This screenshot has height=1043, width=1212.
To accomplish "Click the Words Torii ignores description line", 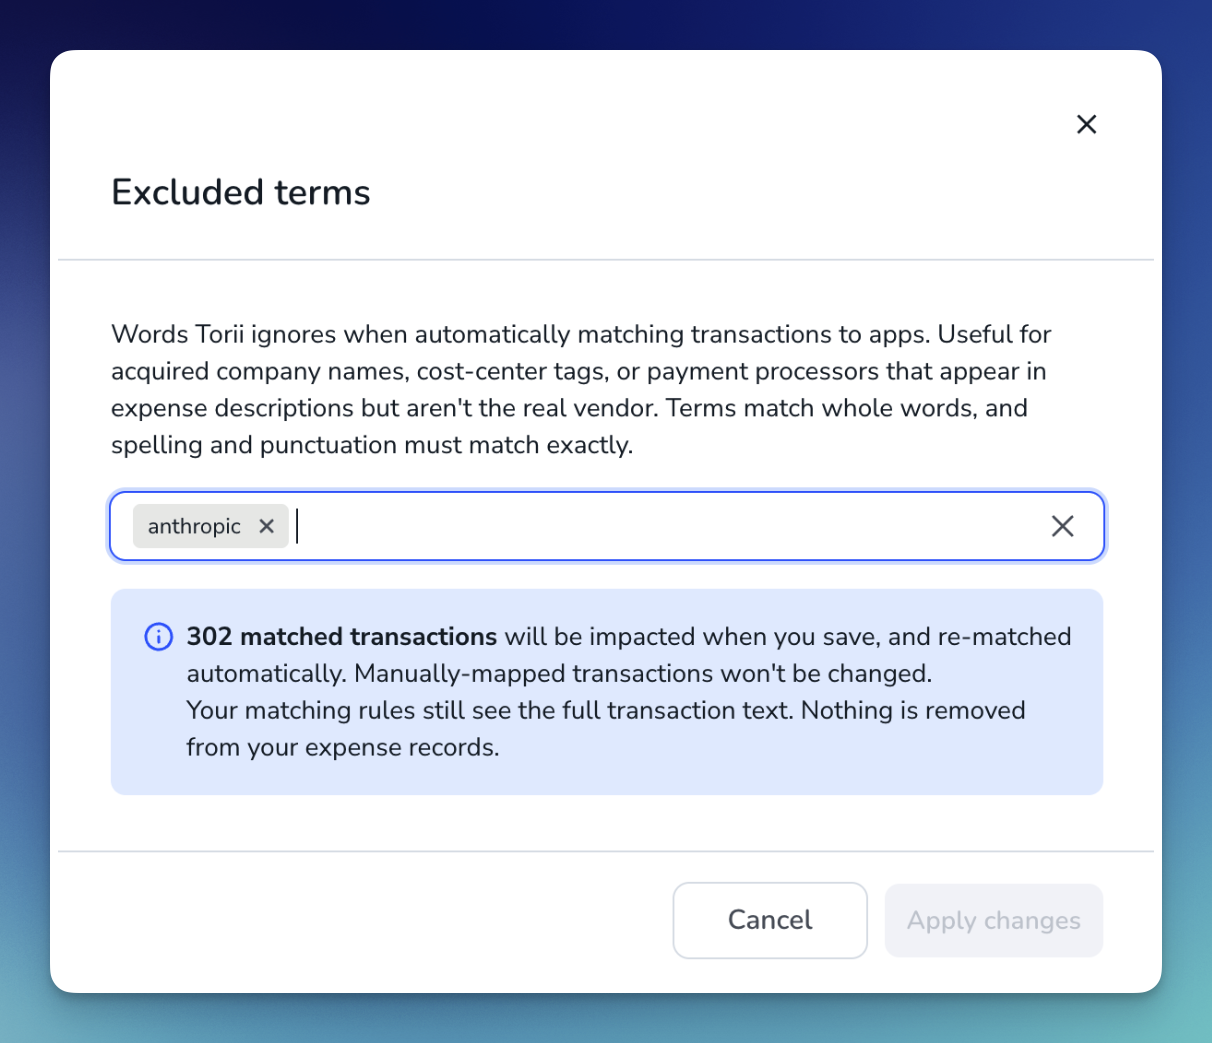I will tap(581, 334).
